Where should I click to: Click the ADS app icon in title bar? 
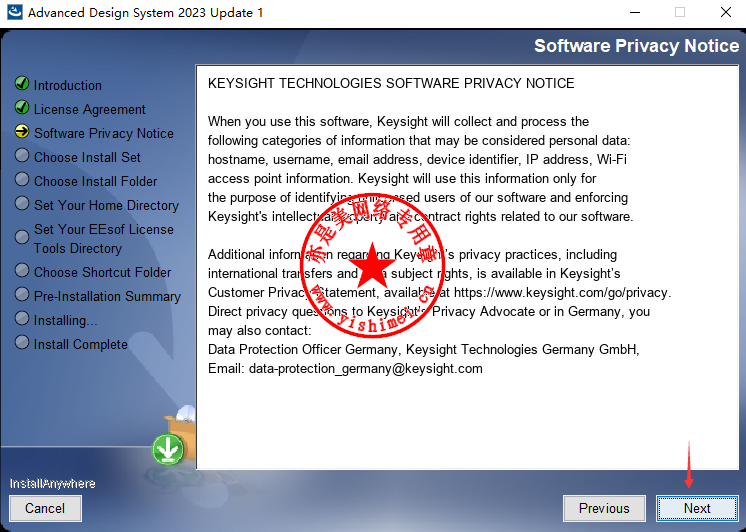pos(15,12)
